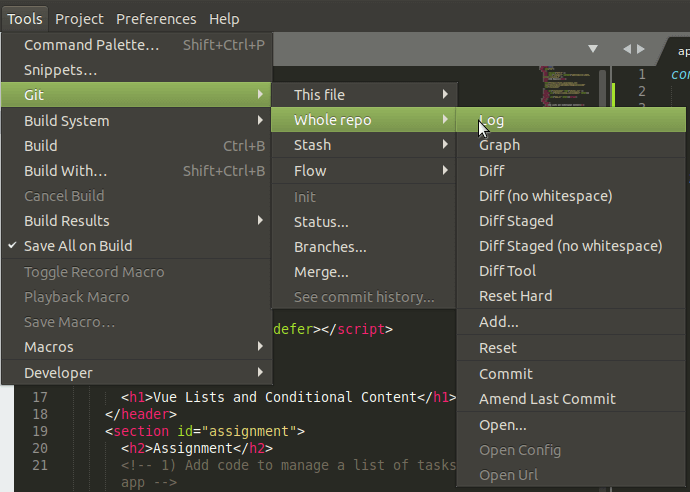Open the Tools menu

25,19
